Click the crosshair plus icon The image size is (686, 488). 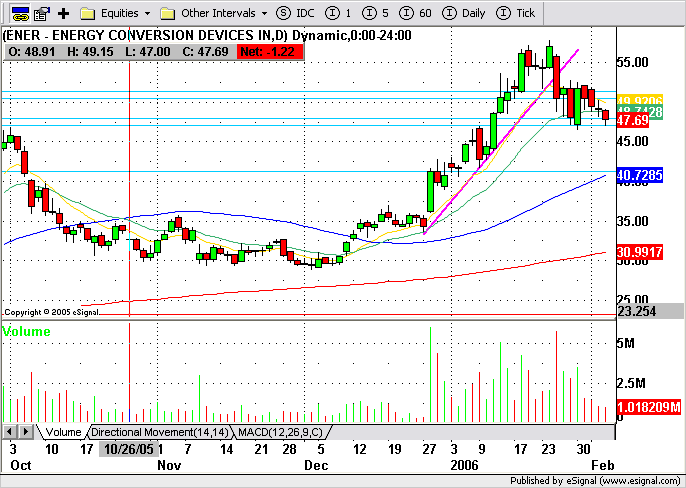[63, 14]
